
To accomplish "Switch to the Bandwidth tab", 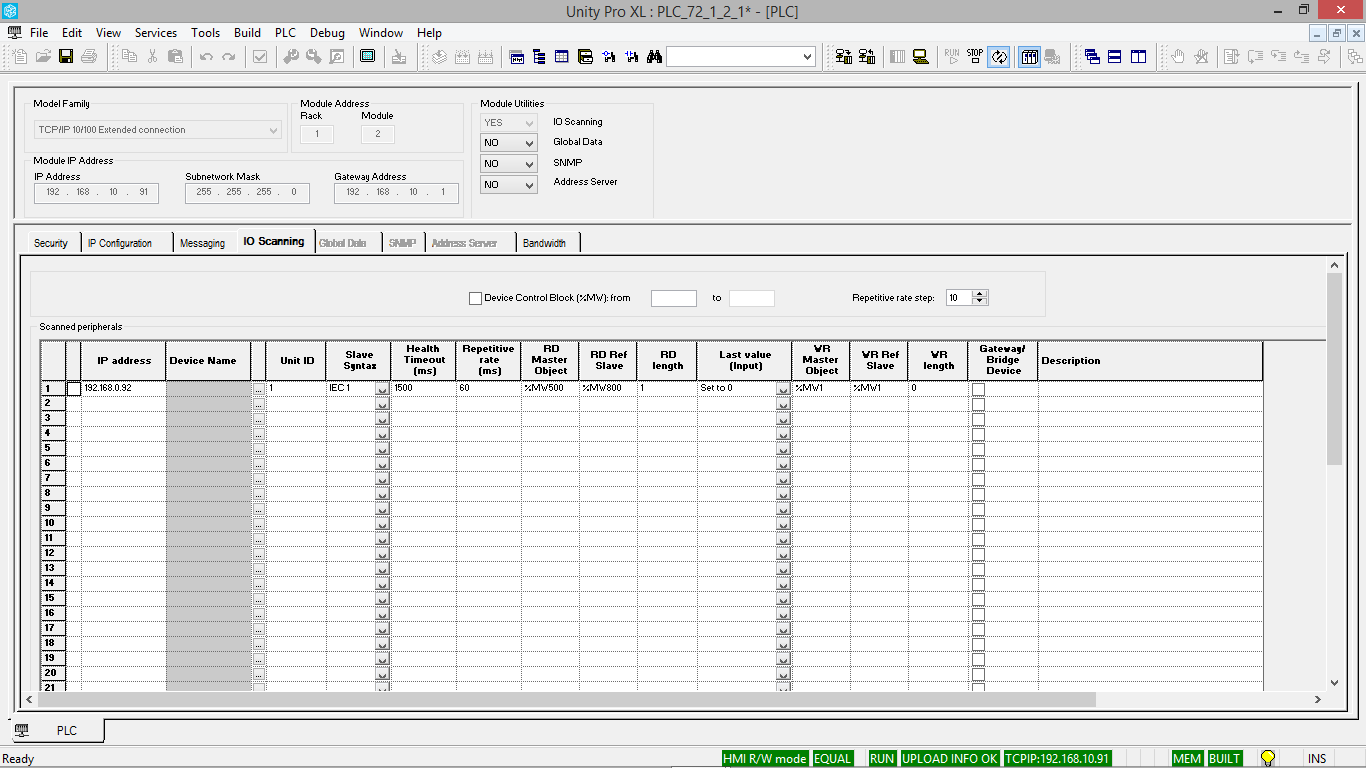I will tap(544, 243).
